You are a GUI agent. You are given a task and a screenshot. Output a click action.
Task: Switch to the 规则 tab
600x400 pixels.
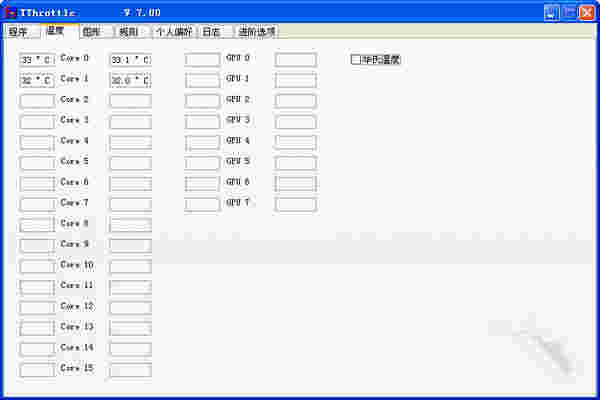tap(132, 32)
